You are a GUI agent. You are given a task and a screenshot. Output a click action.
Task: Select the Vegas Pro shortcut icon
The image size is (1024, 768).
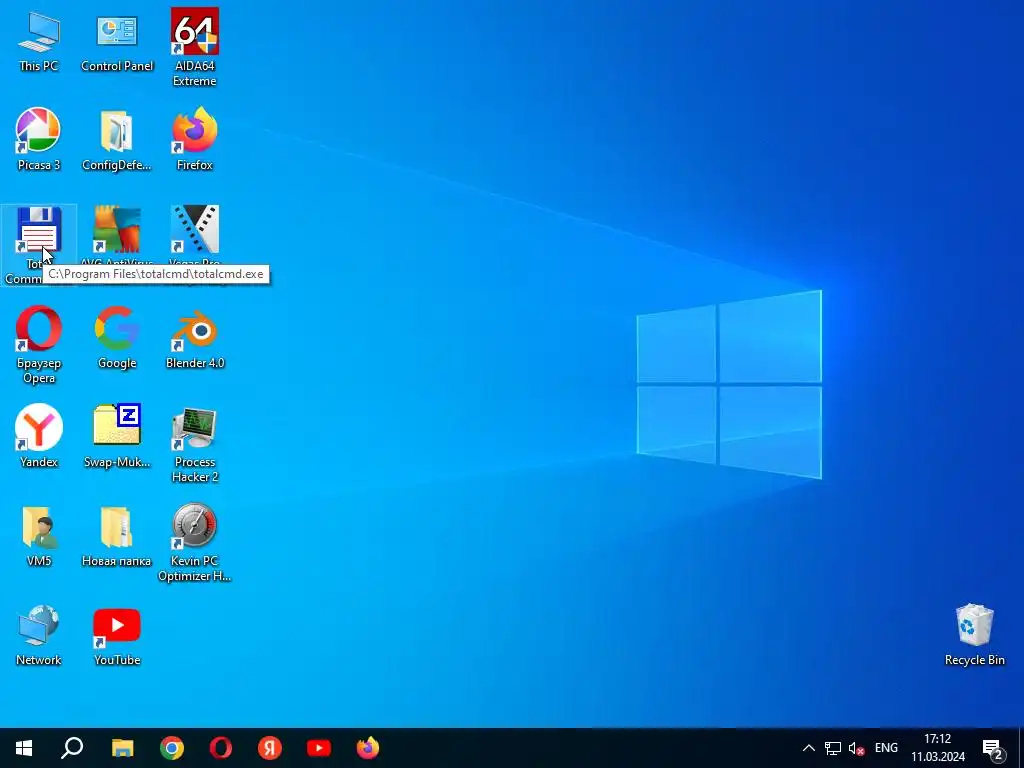click(195, 229)
